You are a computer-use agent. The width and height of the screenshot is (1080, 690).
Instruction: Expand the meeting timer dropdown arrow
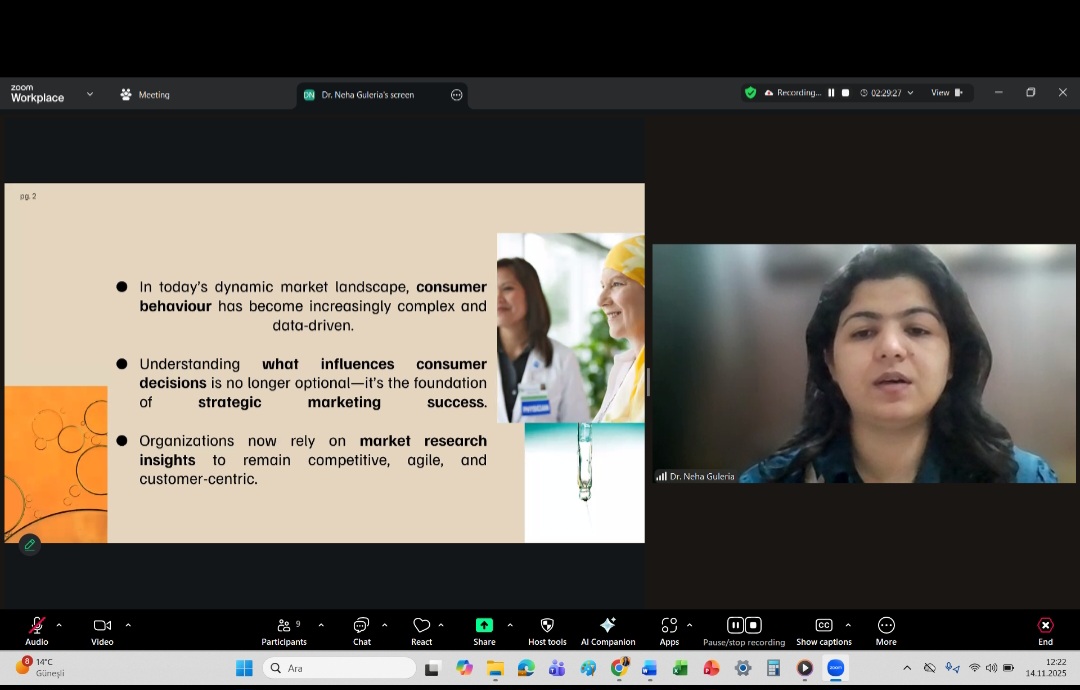click(x=910, y=93)
